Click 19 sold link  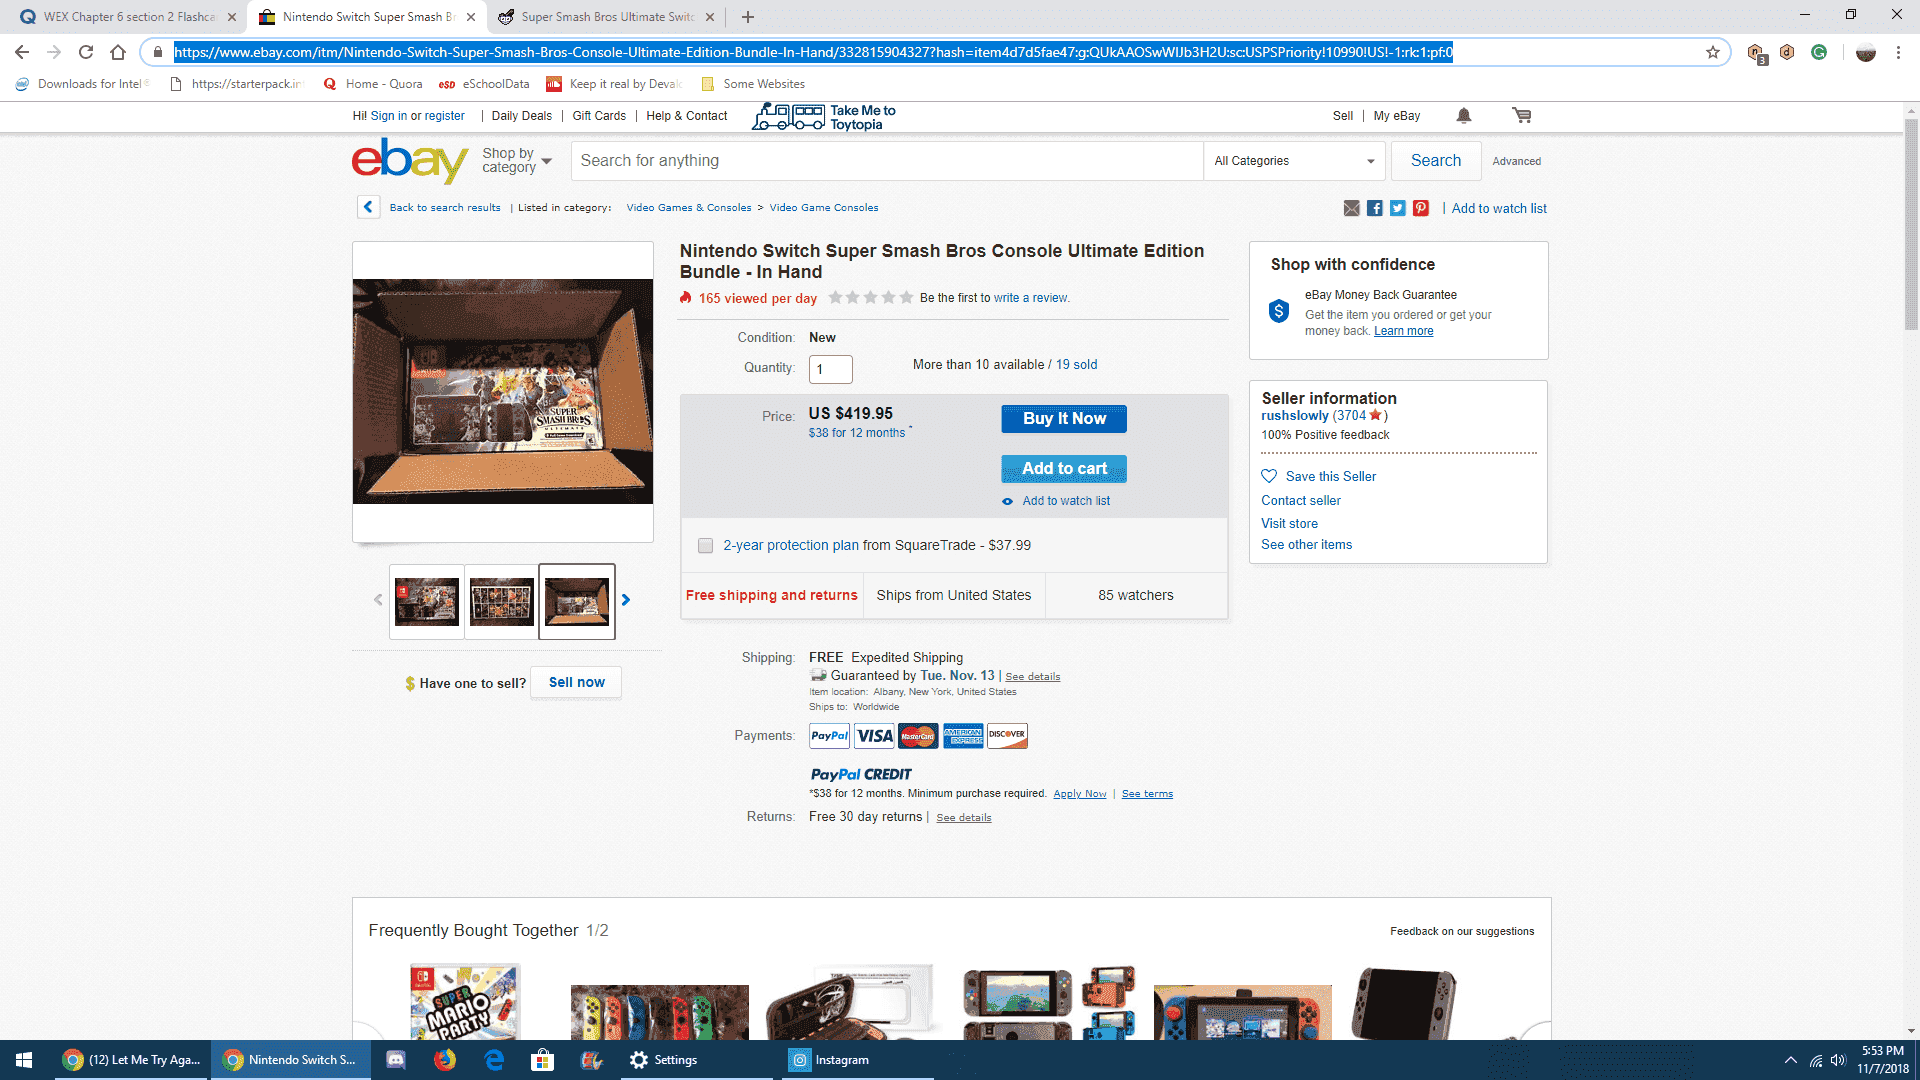tap(1076, 365)
